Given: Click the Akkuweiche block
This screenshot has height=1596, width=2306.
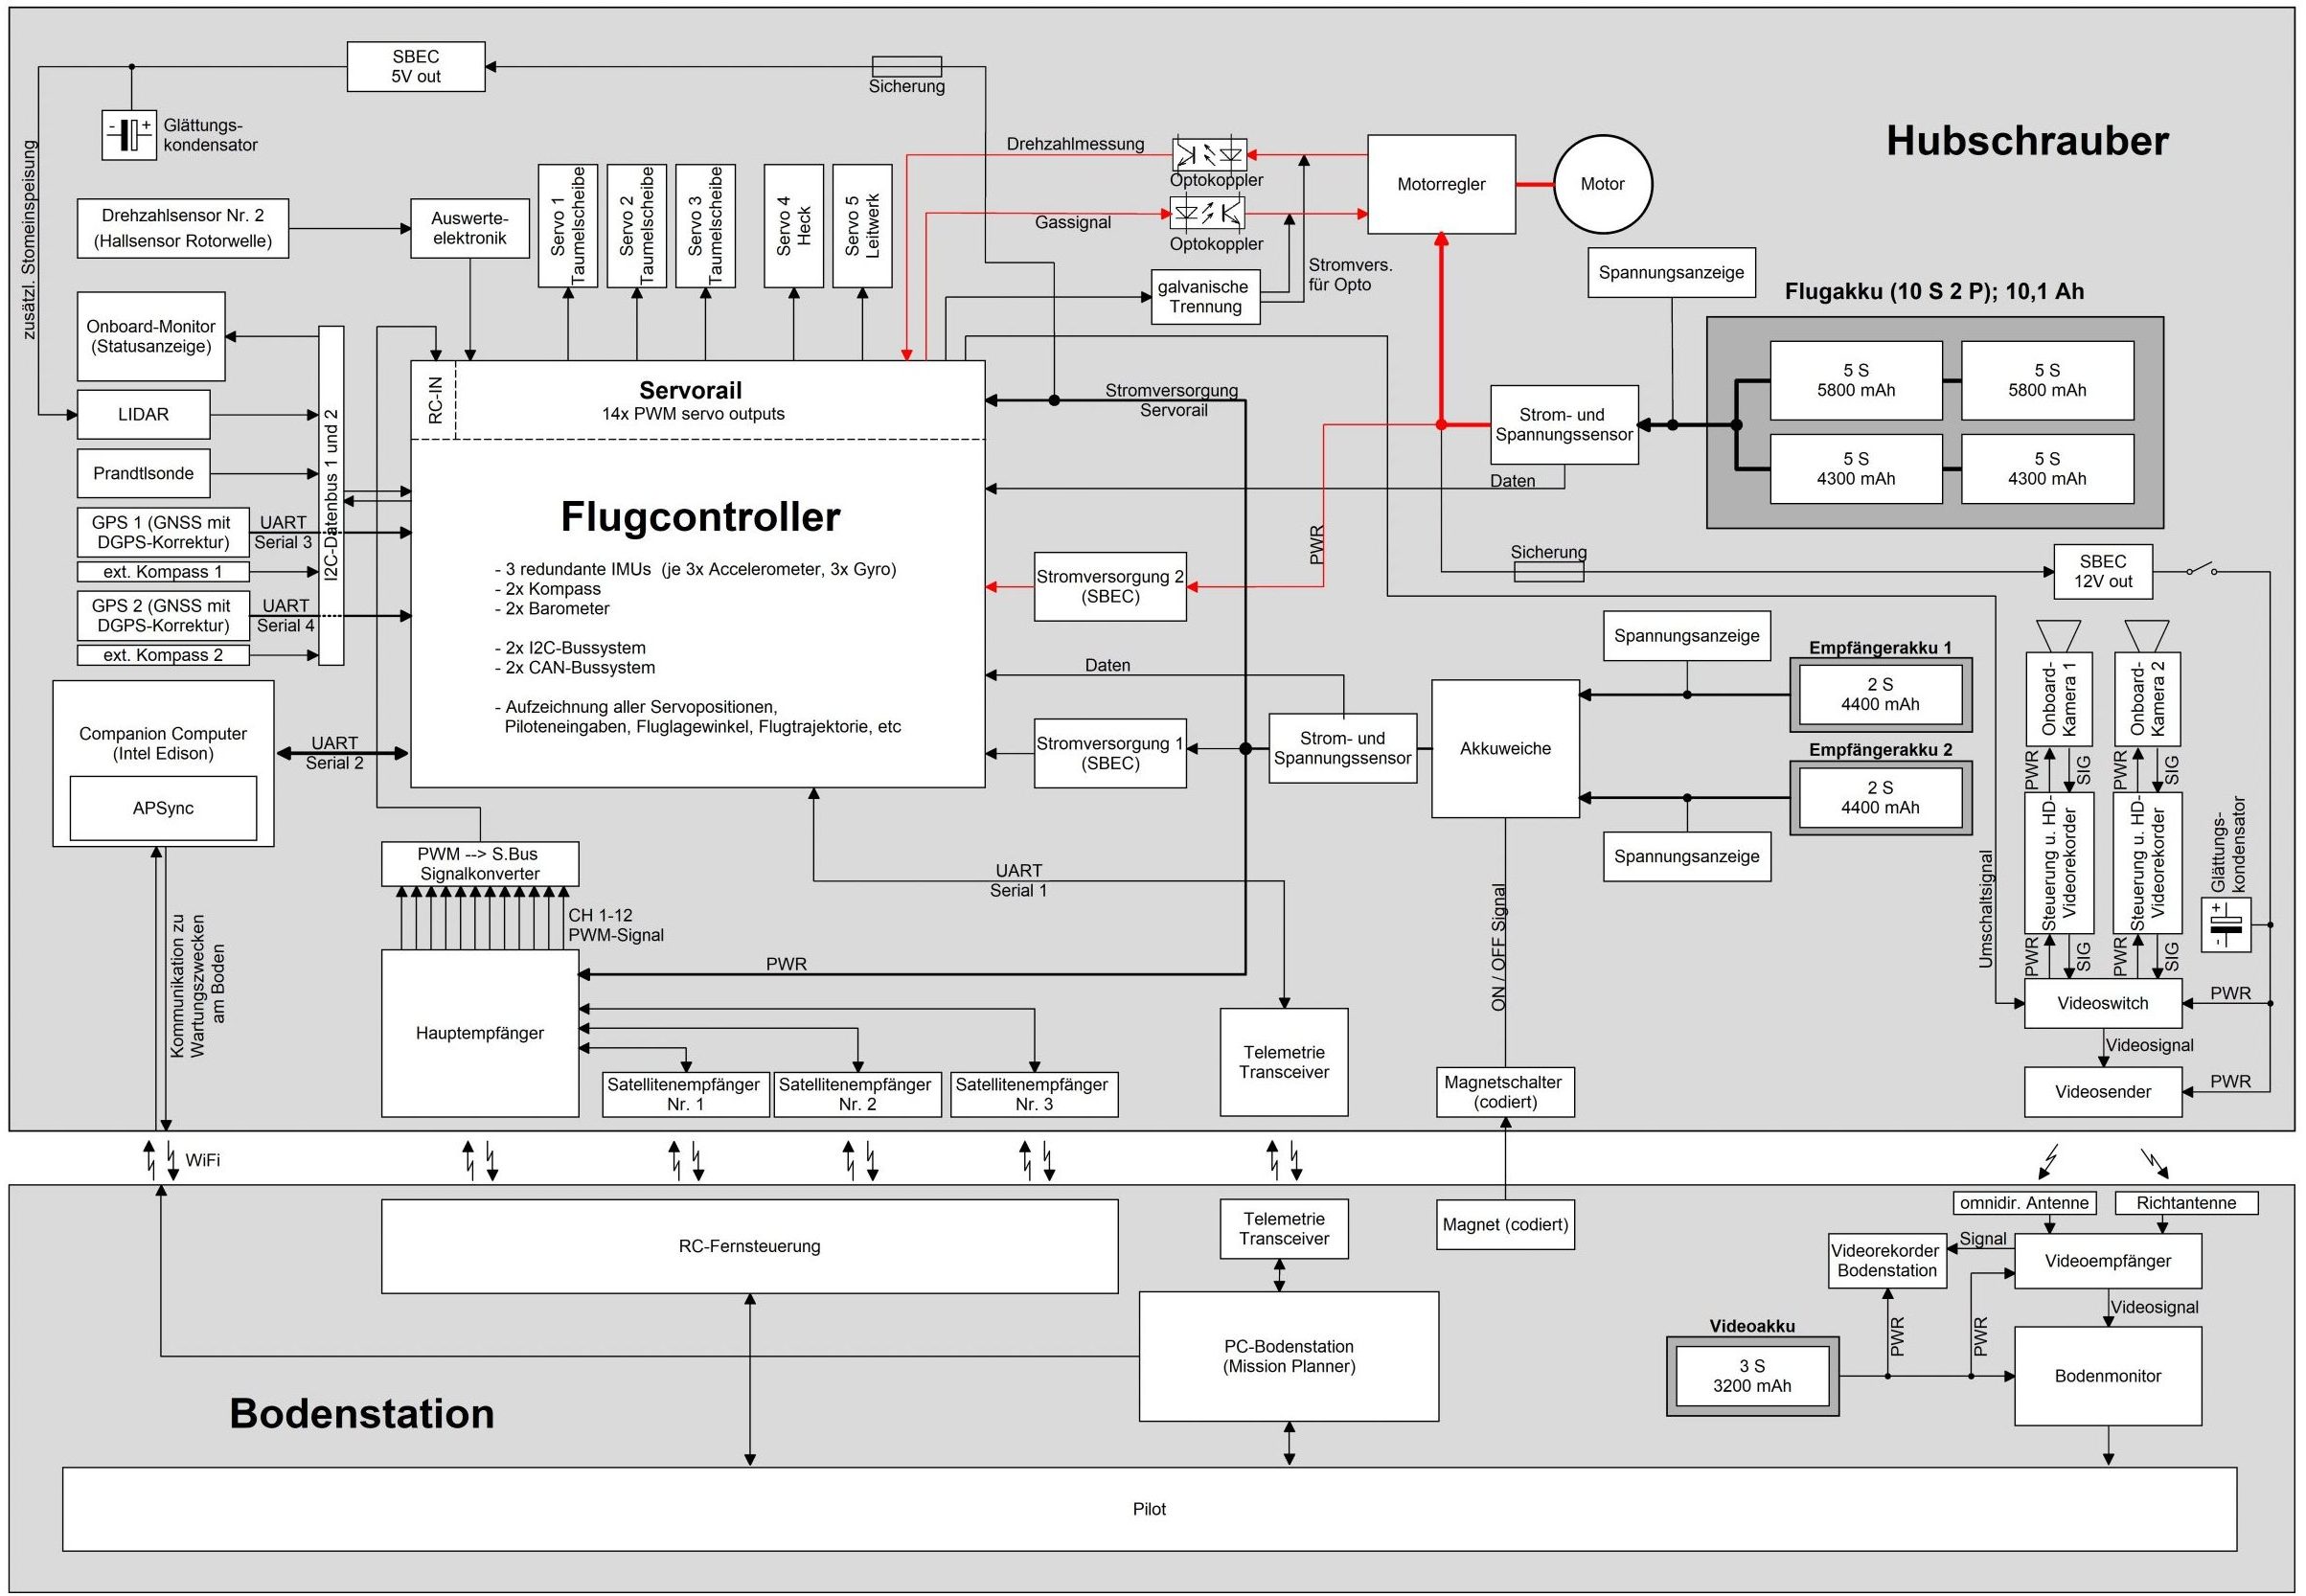Looking at the screenshot, I should tap(1505, 748).
